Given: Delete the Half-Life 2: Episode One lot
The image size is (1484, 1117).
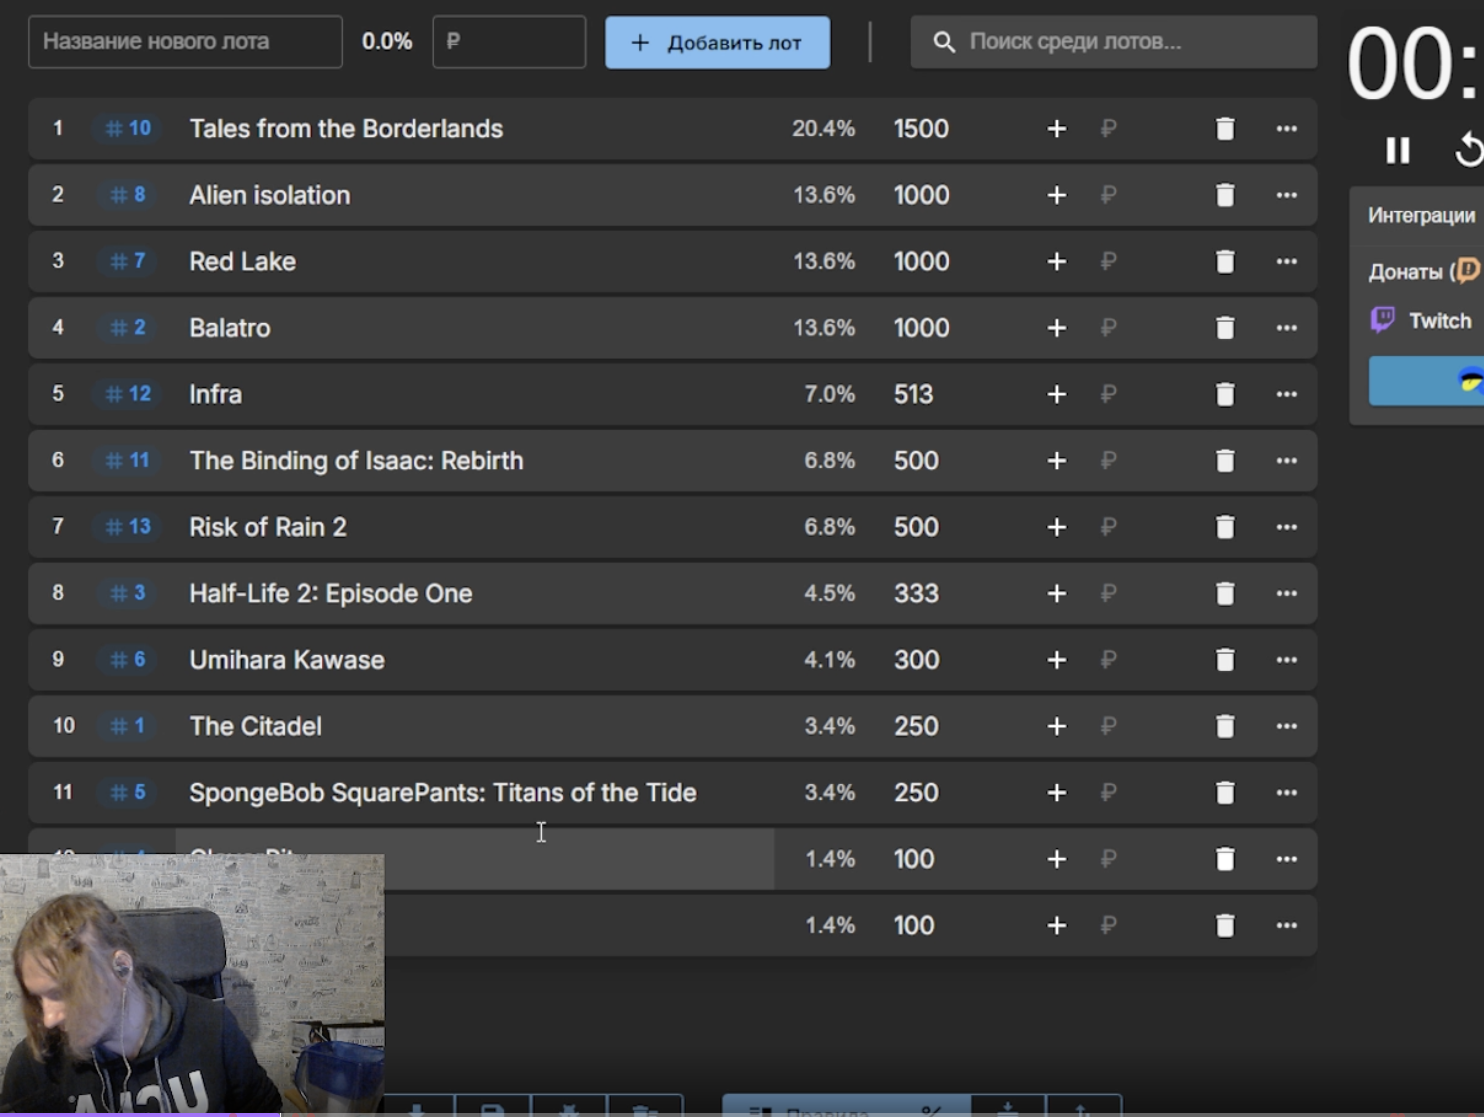Looking at the screenshot, I should (1225, 594).
